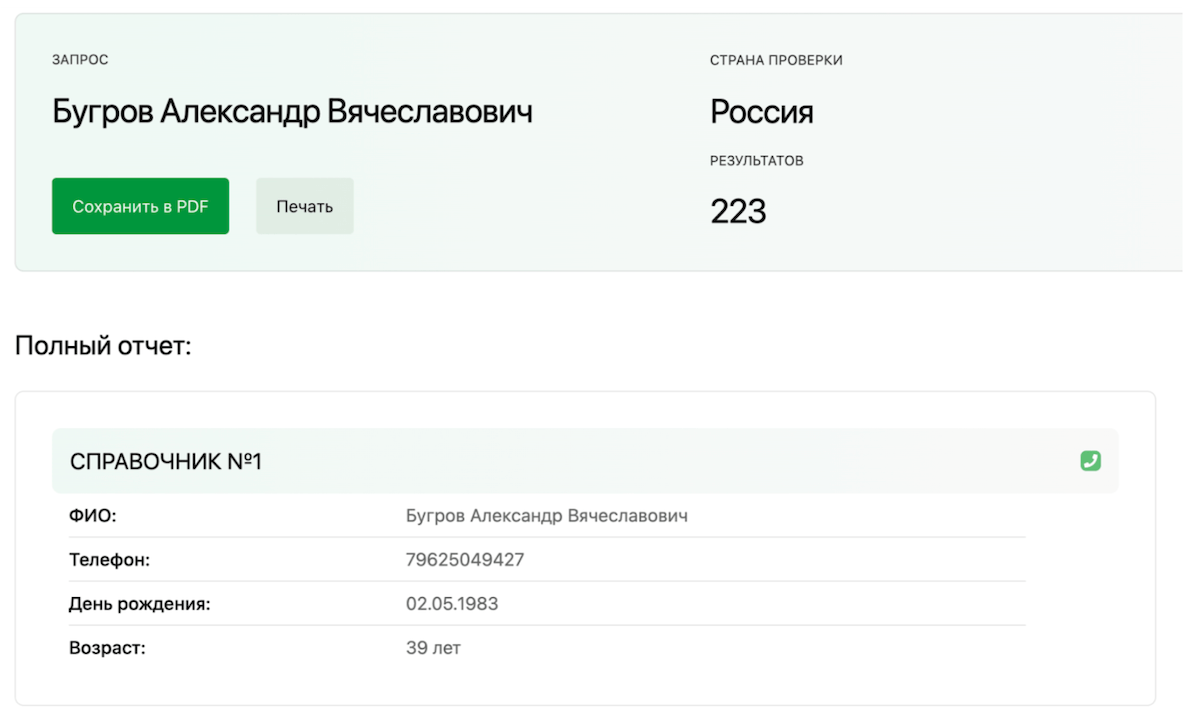Click the ФИО value in the table

547,516
